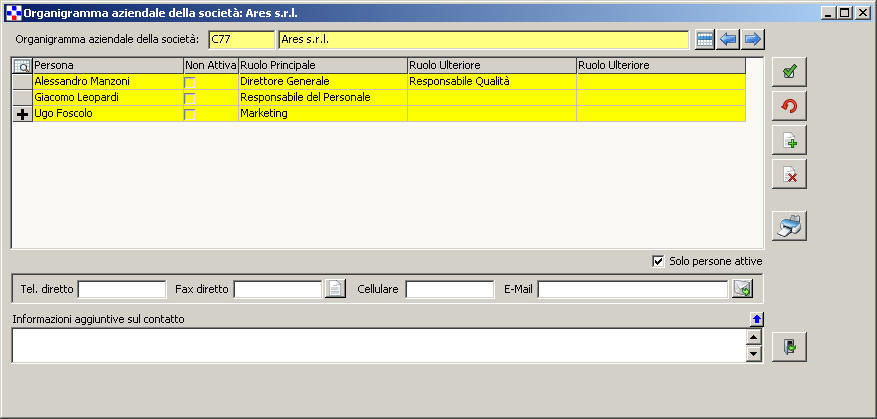Click the search icon in the grid header corner
Screen dimensions: 877x419
coord(22,65)
